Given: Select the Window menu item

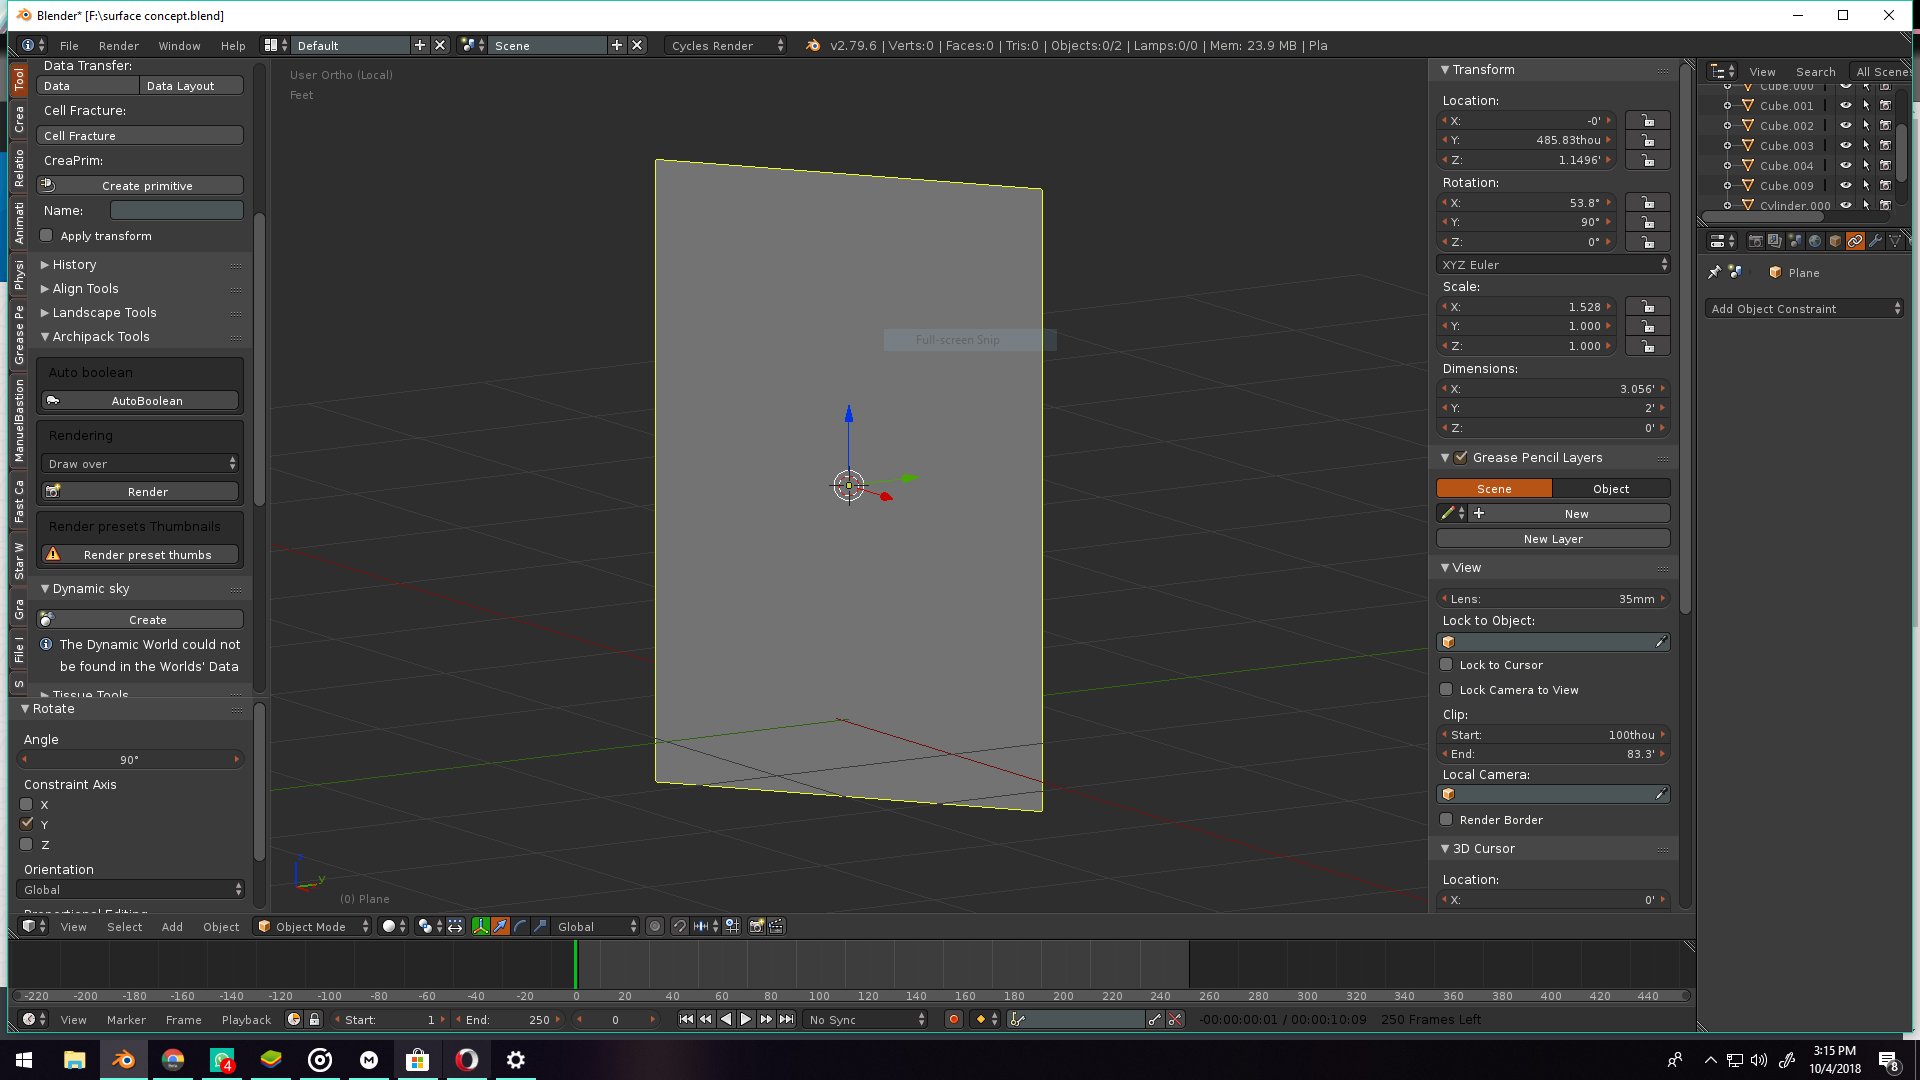Looking at the screenshot, I should tap(179, 44).
